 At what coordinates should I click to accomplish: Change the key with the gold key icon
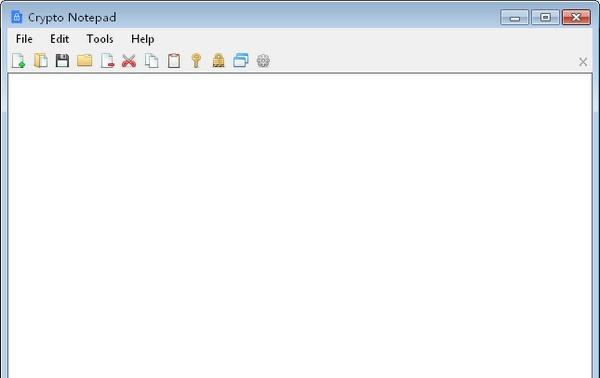coord(196,61)
